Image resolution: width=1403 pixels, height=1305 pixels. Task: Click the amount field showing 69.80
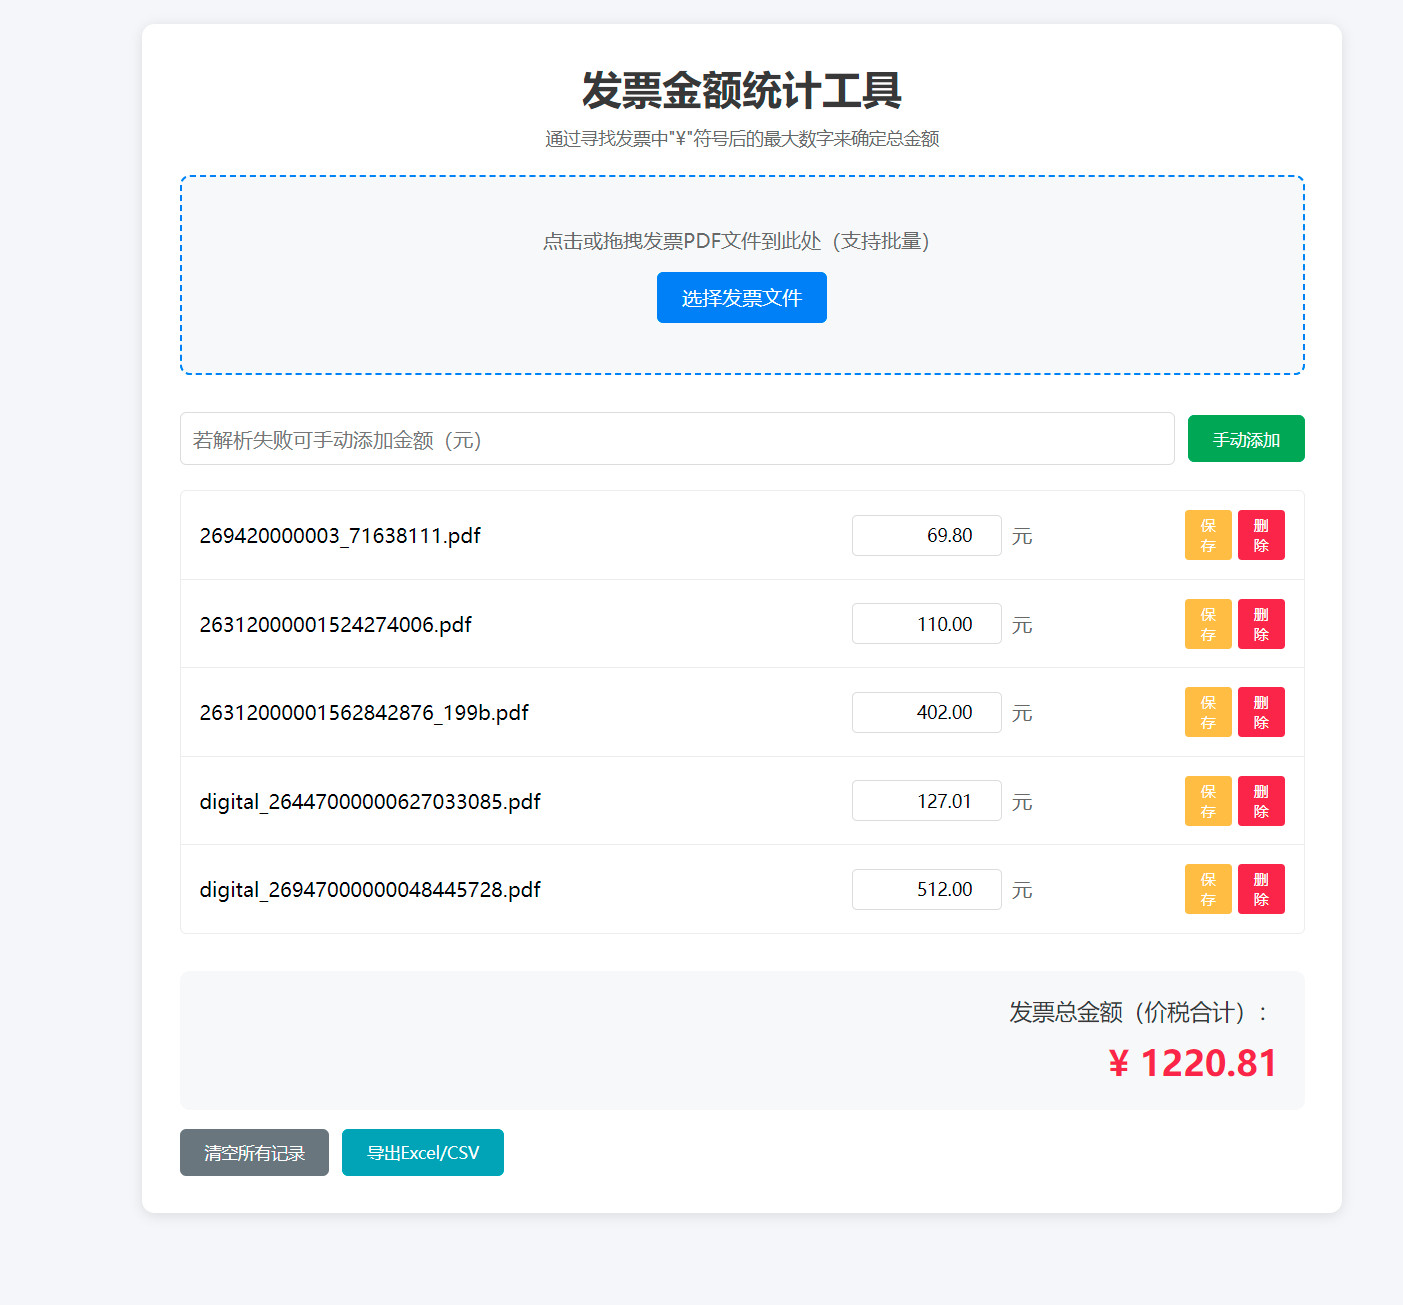[x=926, y=535]
